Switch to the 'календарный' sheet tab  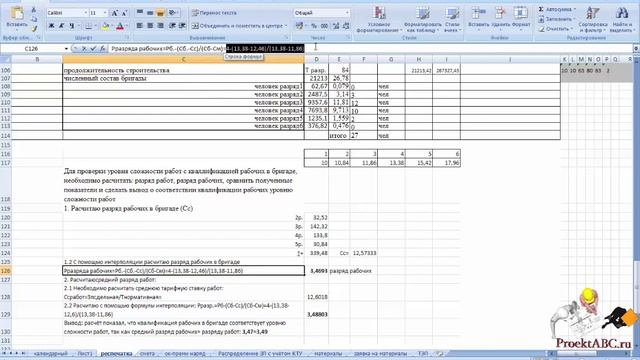(50, 353)
